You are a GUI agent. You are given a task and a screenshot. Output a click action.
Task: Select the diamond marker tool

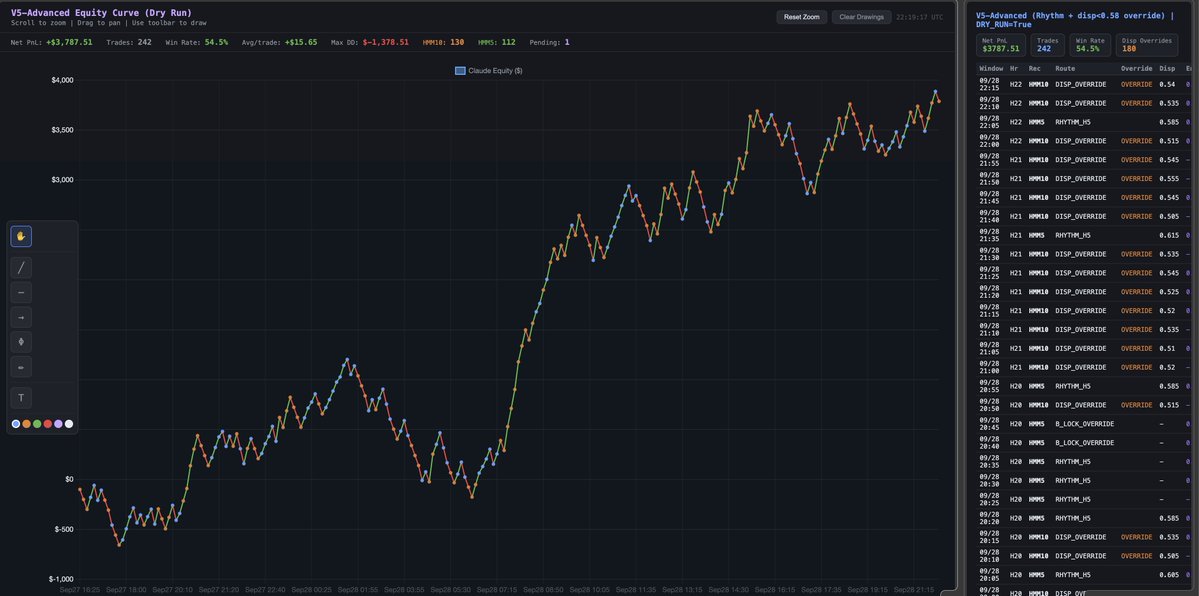point(21,342)
